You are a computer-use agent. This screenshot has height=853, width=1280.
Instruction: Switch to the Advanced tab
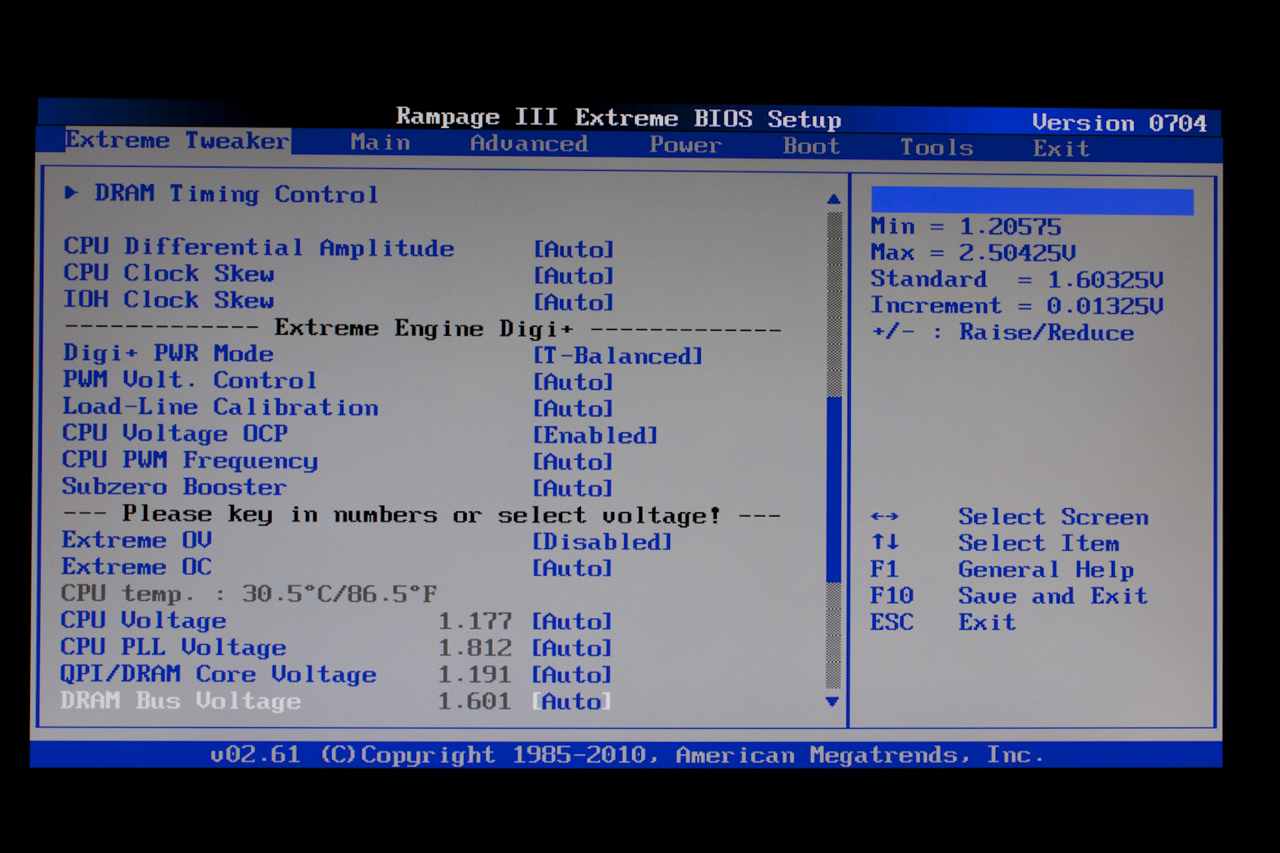click(529, 143)
